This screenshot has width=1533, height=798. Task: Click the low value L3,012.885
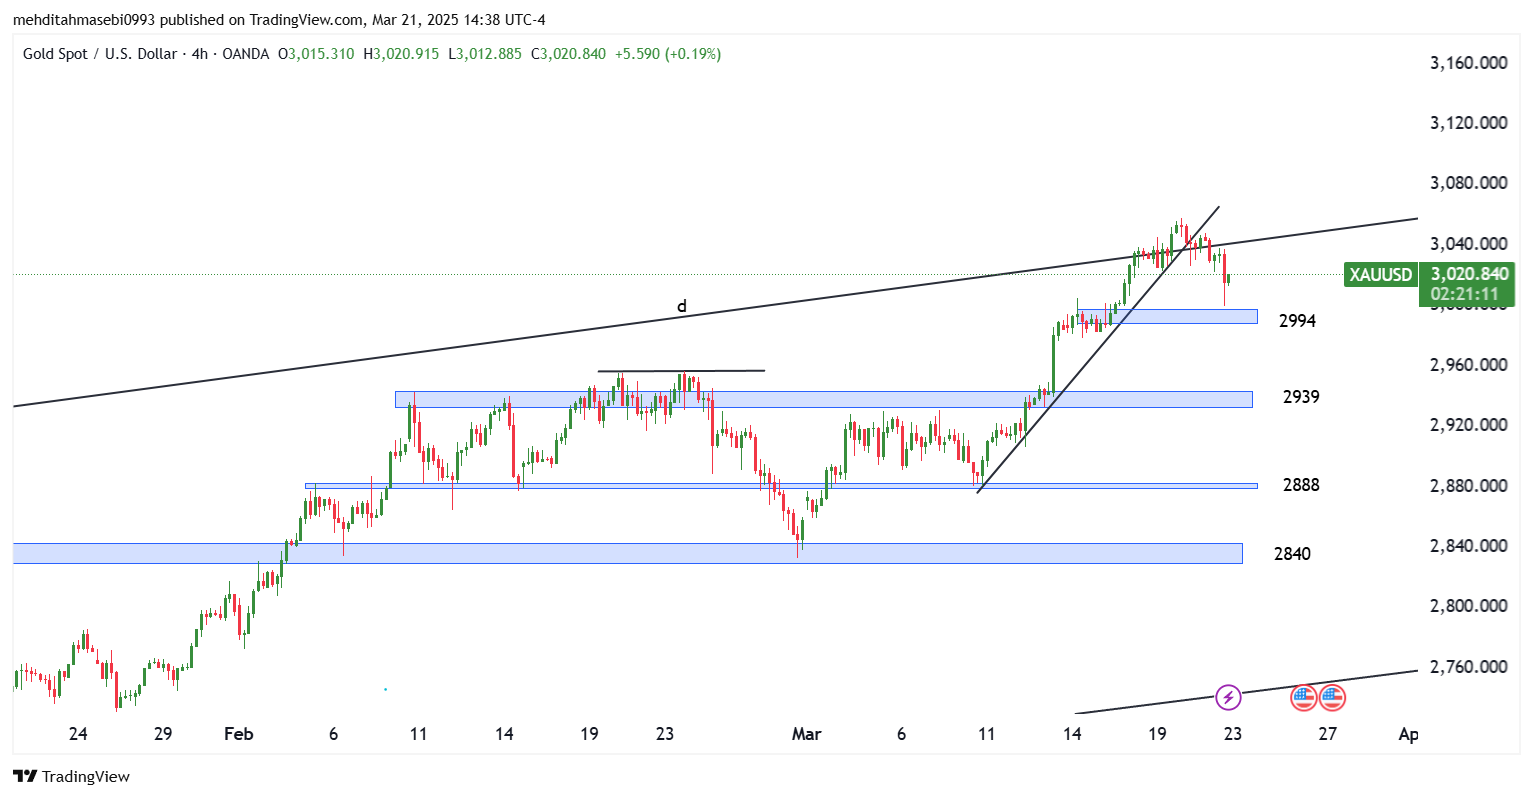[x=485, y=54]
